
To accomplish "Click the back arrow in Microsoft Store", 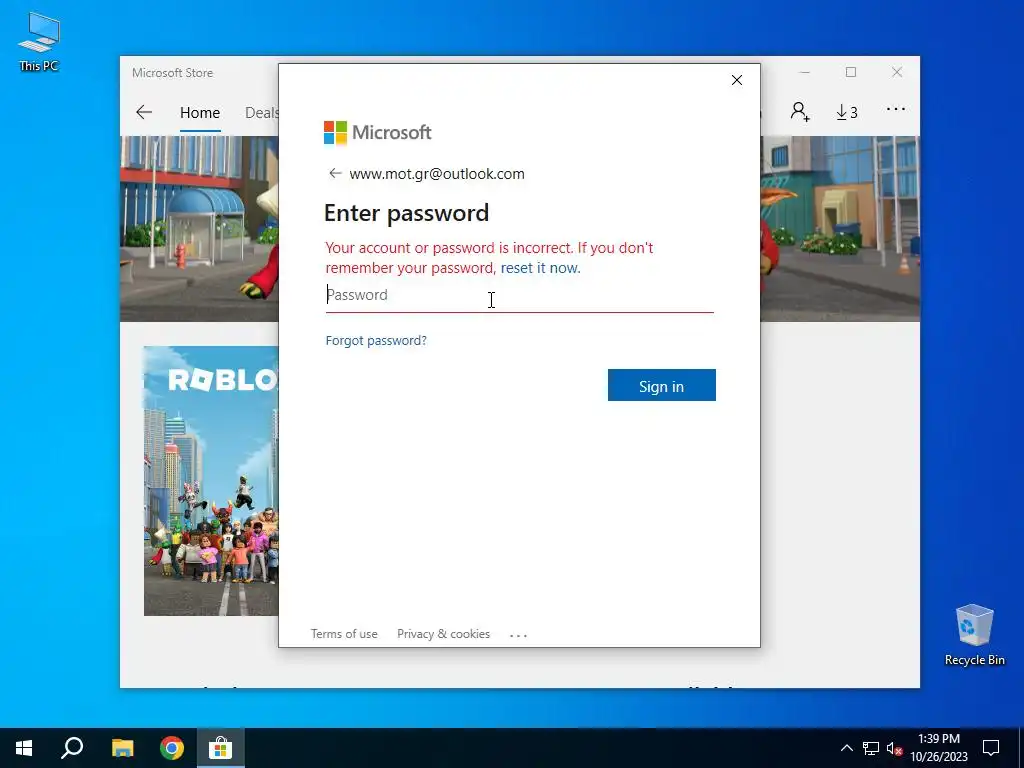I will click(144, 112).
